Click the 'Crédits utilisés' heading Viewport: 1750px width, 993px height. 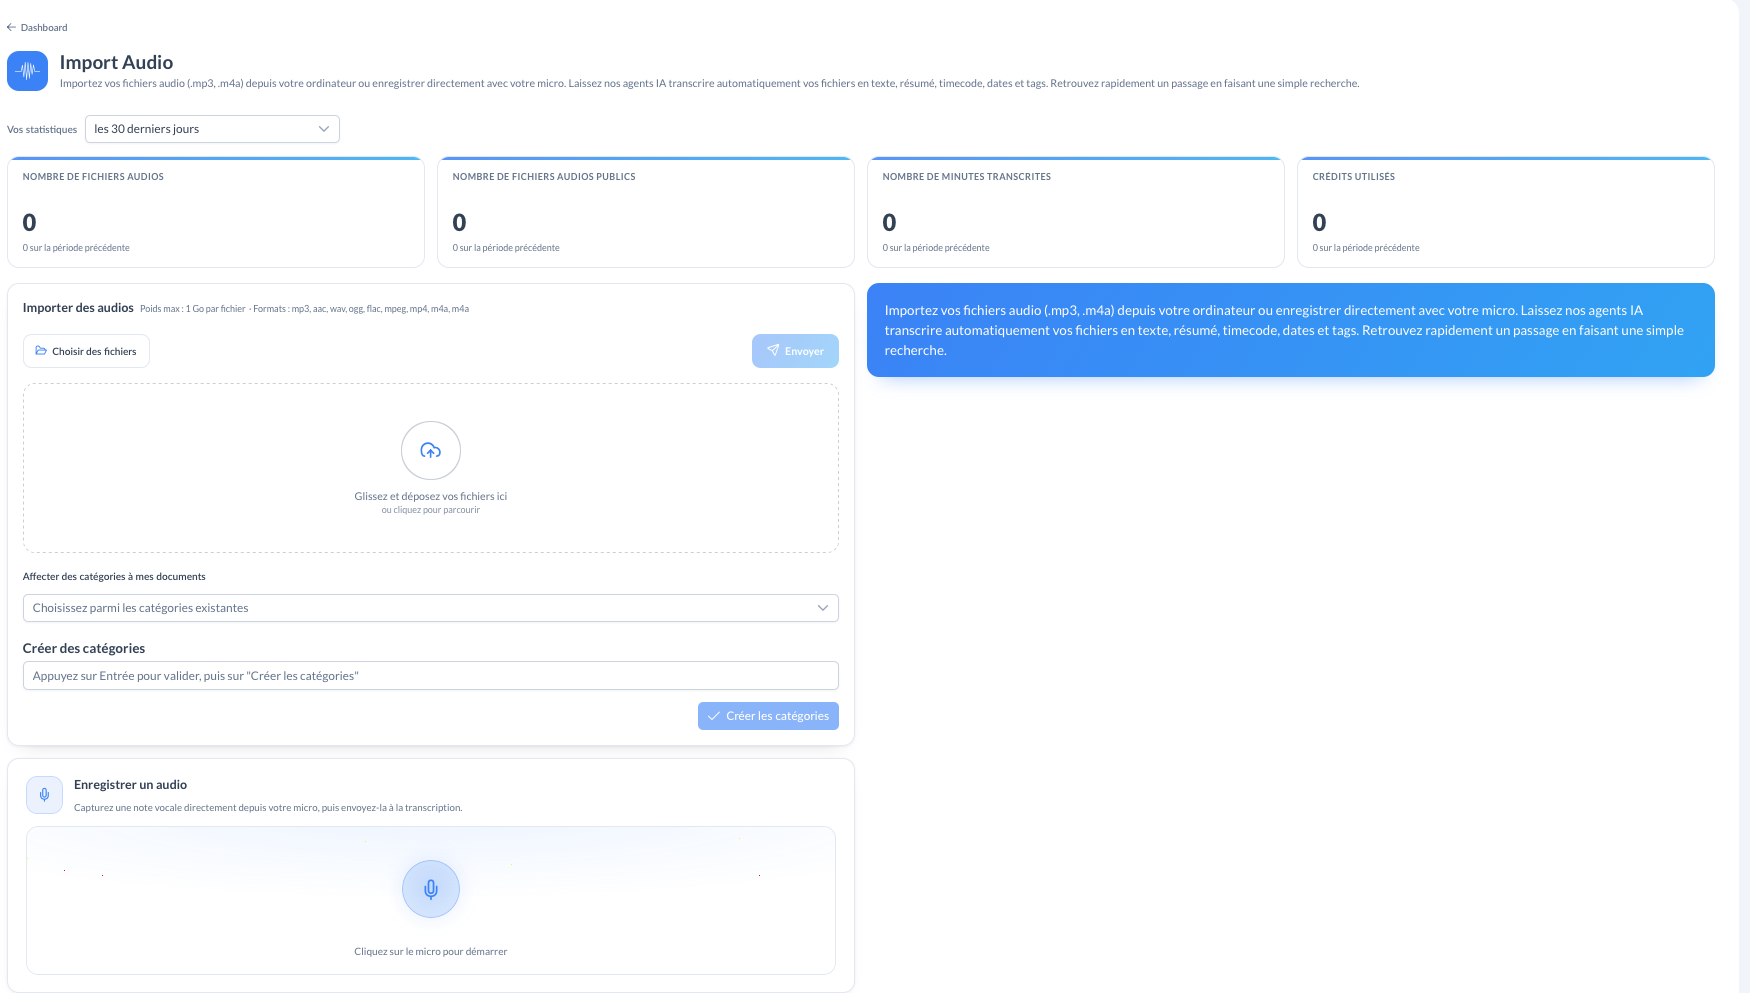[1354, 177]
